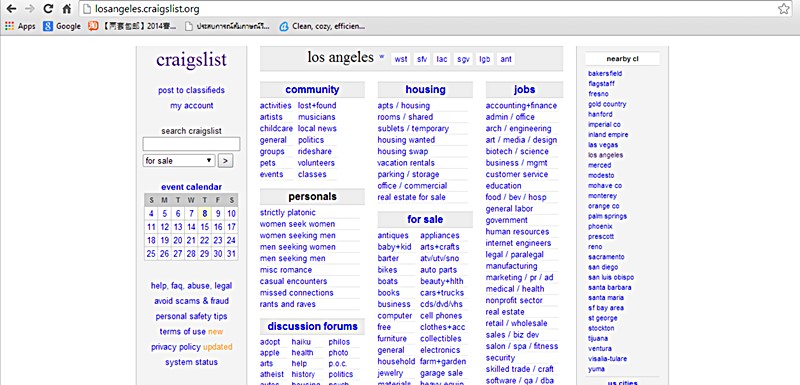Open 'san diego' nearby city link
The height and width of the screenshot is (385, 800).
pyautogui.click(x=603, y=267)
